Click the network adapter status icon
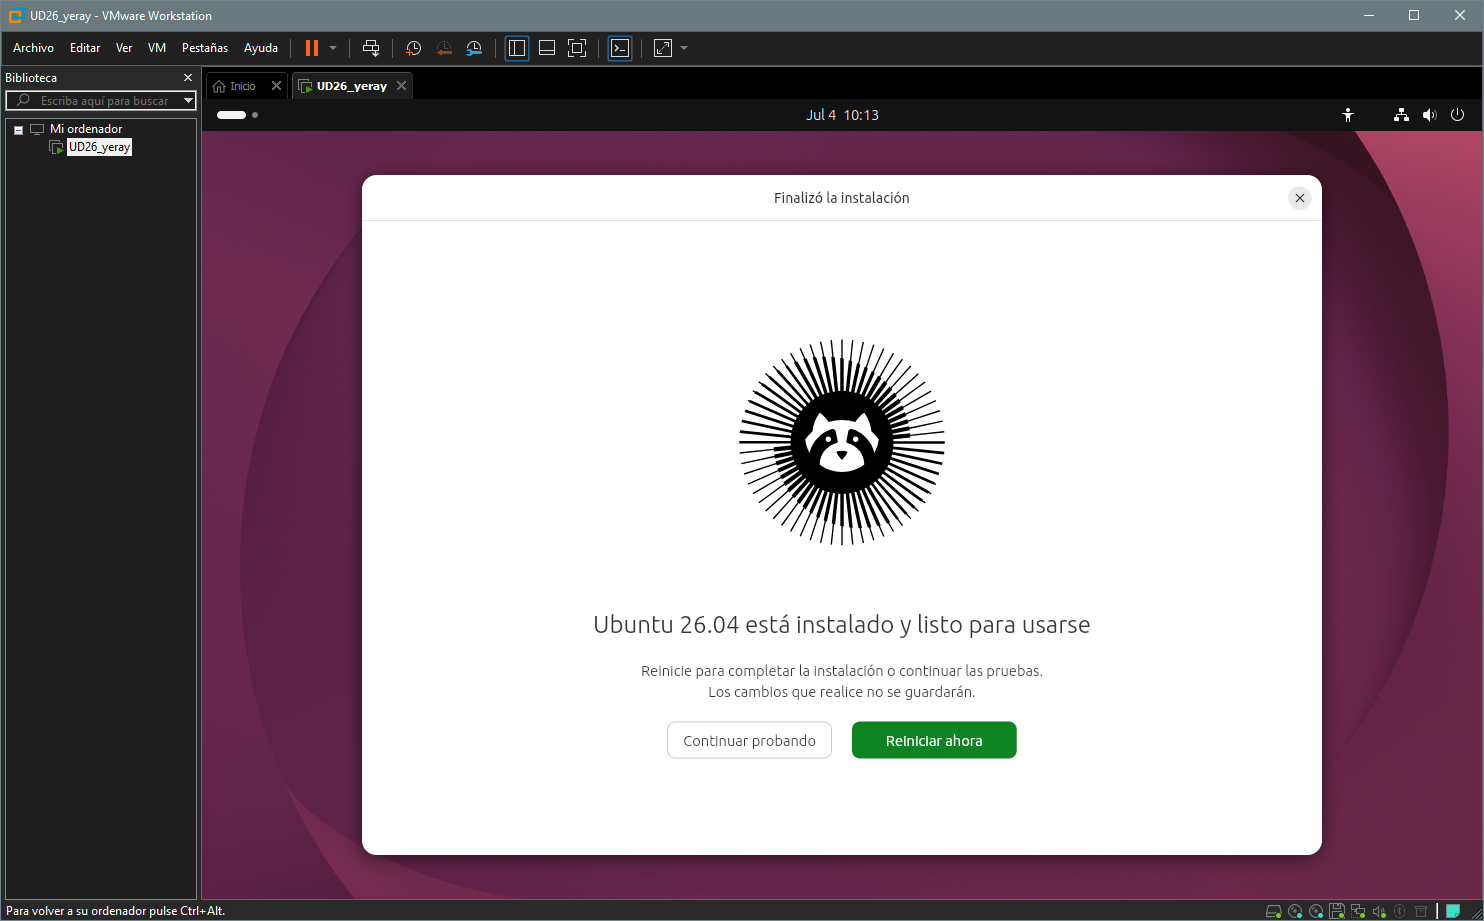1484x921 pixels. 1358,911
